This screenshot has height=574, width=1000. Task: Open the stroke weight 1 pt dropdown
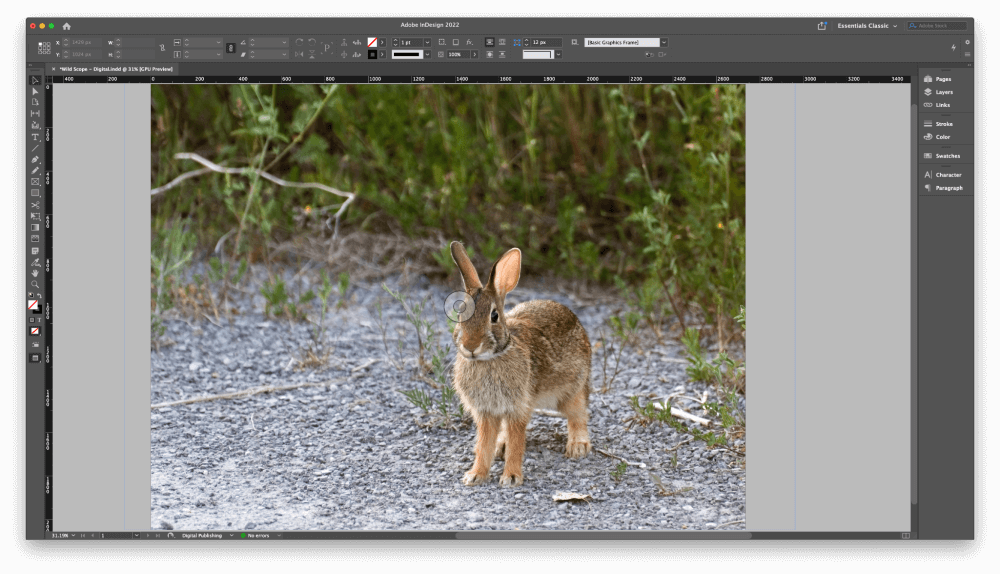click(x=427, y=42)
